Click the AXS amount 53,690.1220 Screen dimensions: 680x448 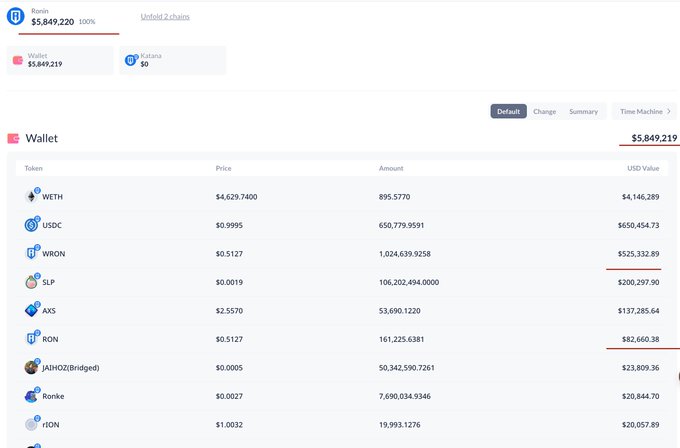(x=399, y=311)
